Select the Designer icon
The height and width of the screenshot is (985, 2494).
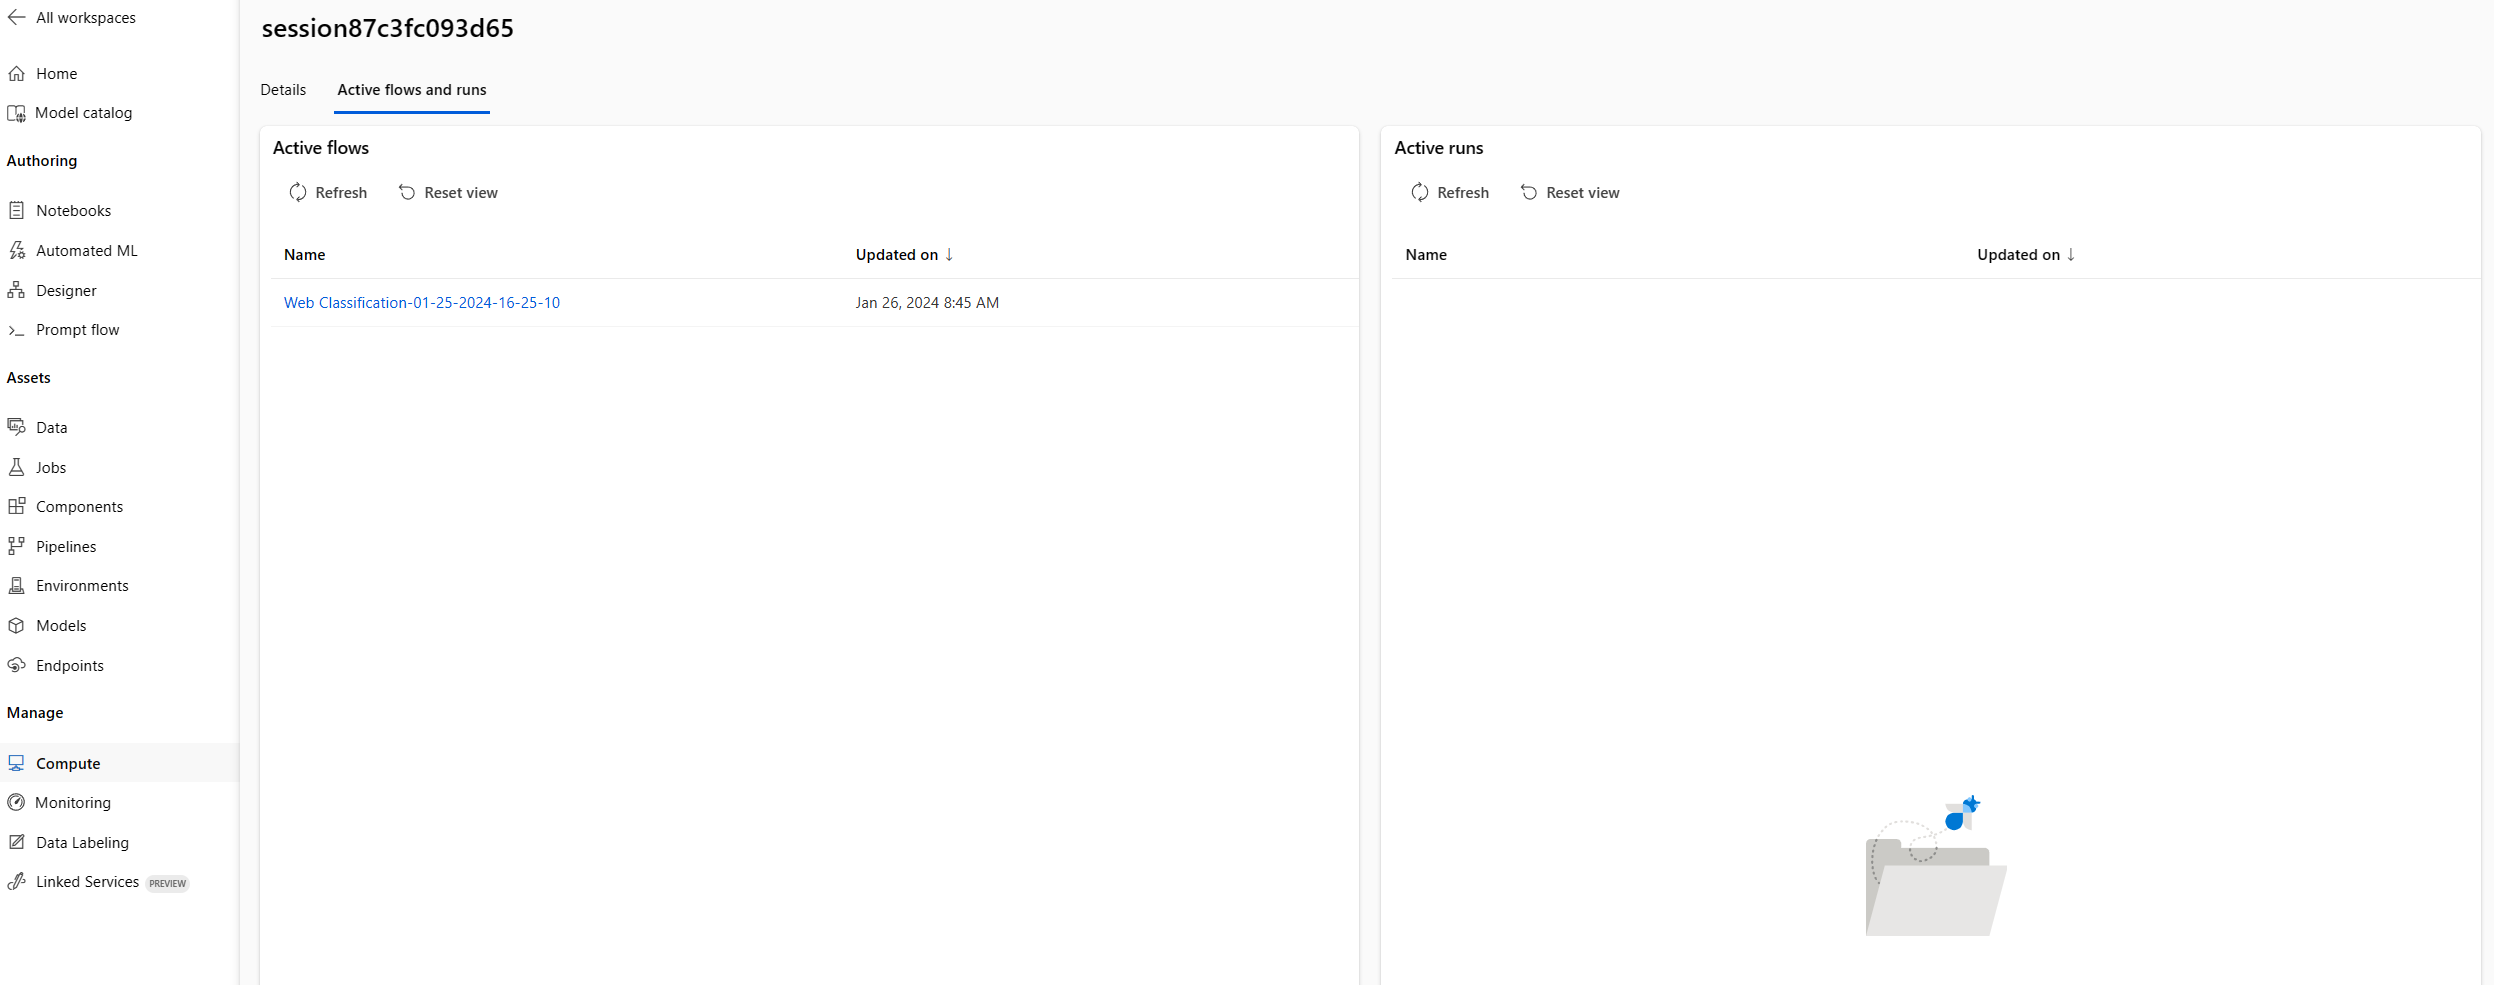click(x=16, y=290)
